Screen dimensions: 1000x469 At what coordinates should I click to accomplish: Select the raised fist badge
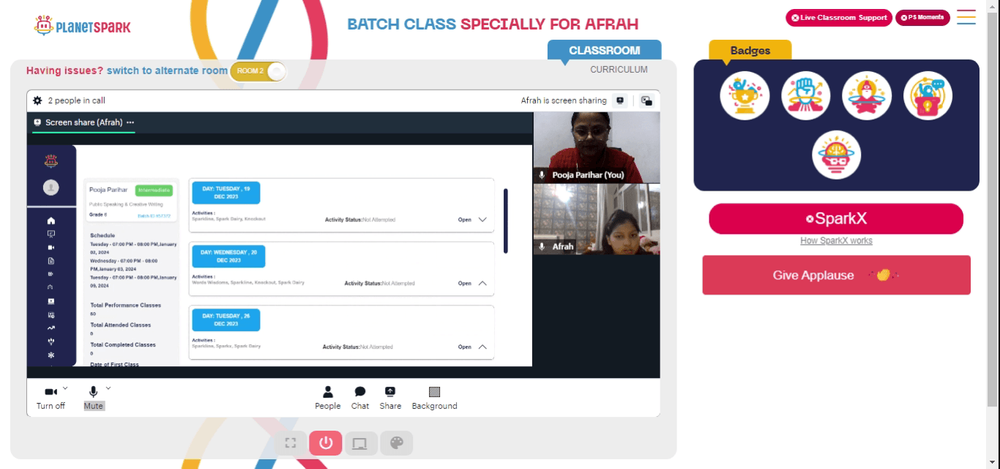pos(805,96)
